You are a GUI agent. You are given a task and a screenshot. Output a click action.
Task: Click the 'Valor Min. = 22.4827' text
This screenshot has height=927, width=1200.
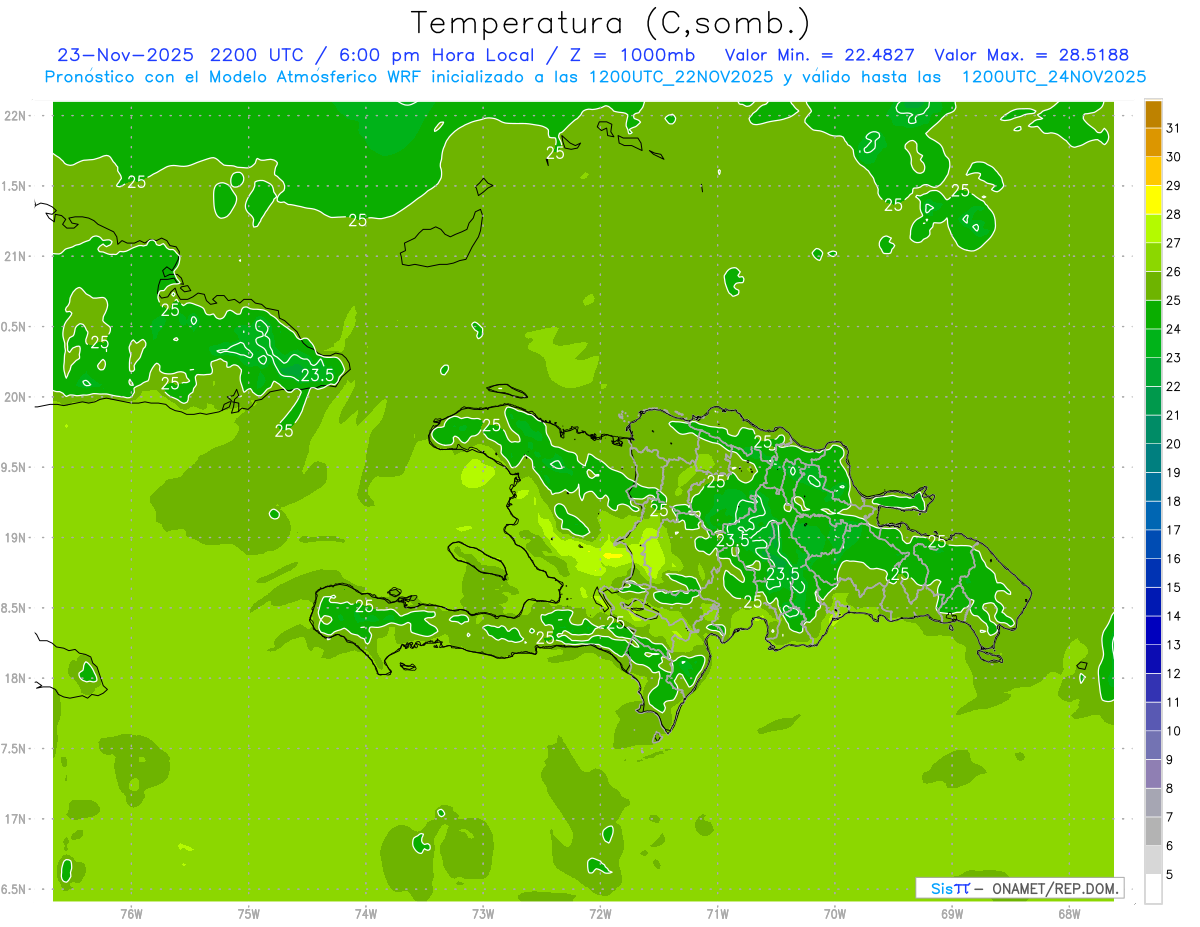(x=822, y=54)
